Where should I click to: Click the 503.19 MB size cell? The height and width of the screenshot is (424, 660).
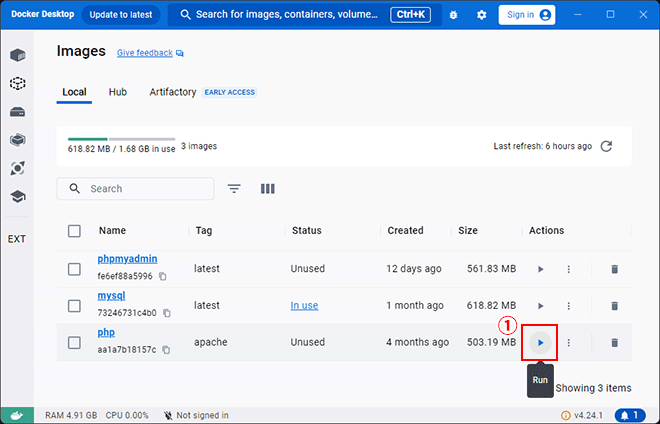(x=491, y=342)
